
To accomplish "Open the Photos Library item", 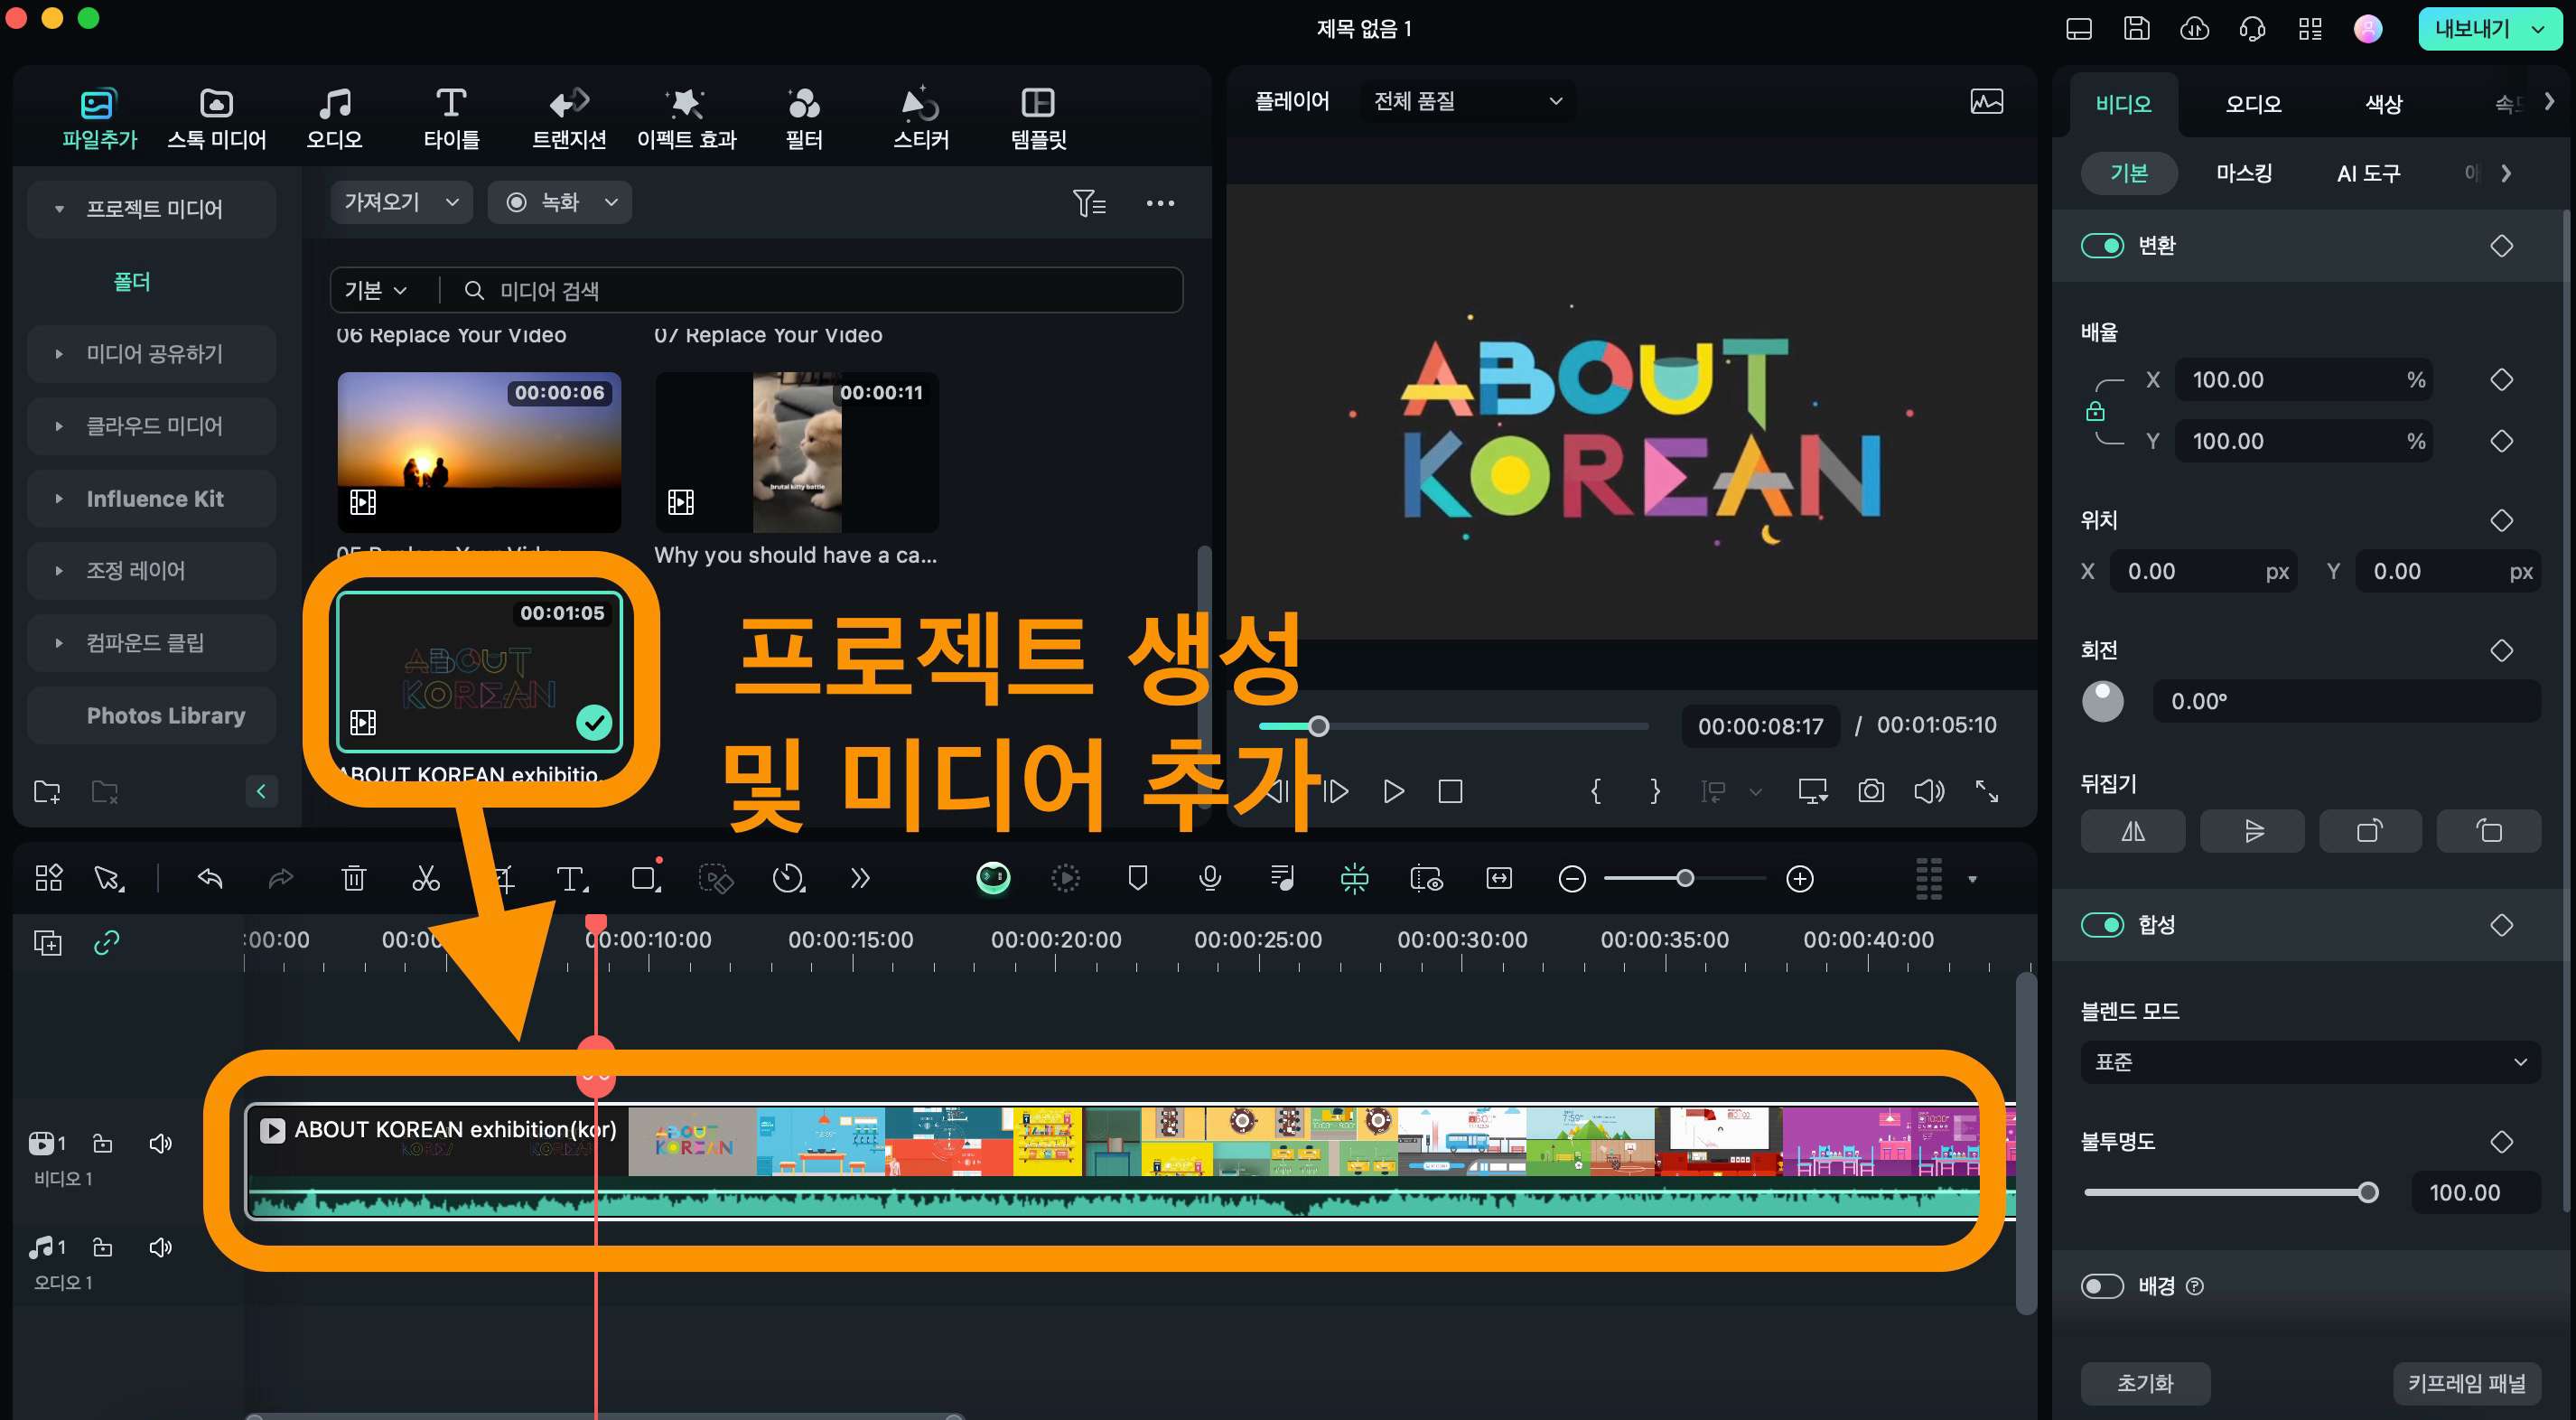I will [151, 715].
